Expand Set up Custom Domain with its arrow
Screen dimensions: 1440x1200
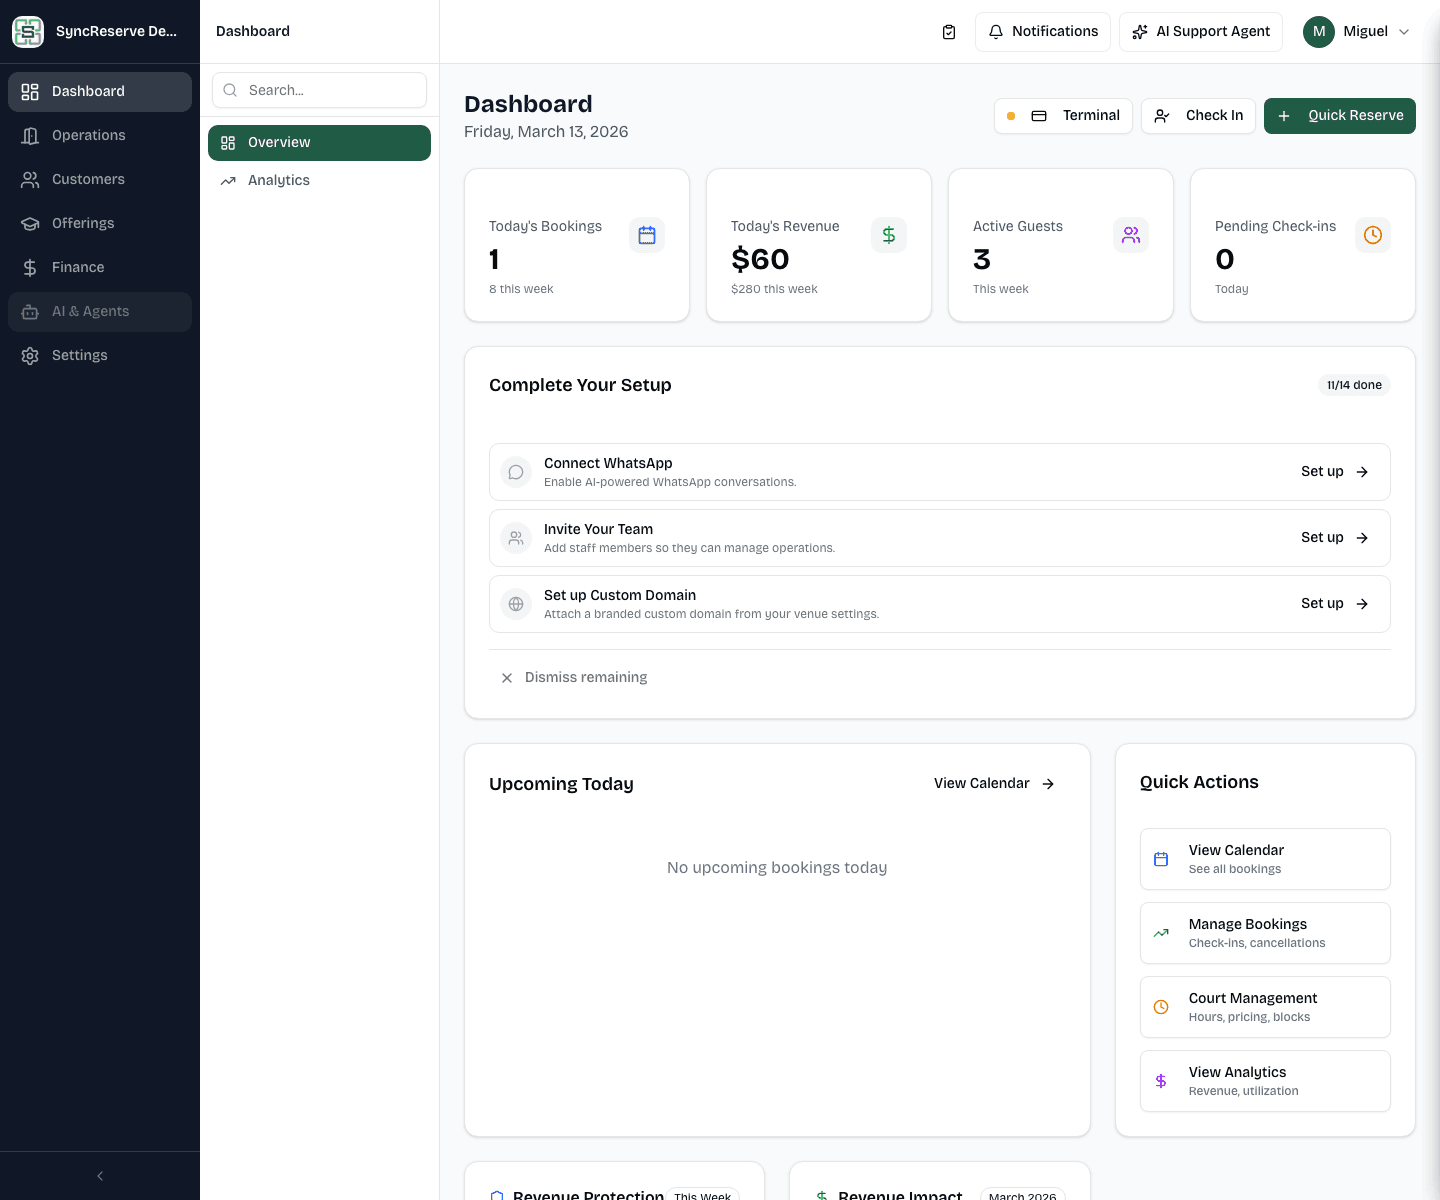point(1362,604)
